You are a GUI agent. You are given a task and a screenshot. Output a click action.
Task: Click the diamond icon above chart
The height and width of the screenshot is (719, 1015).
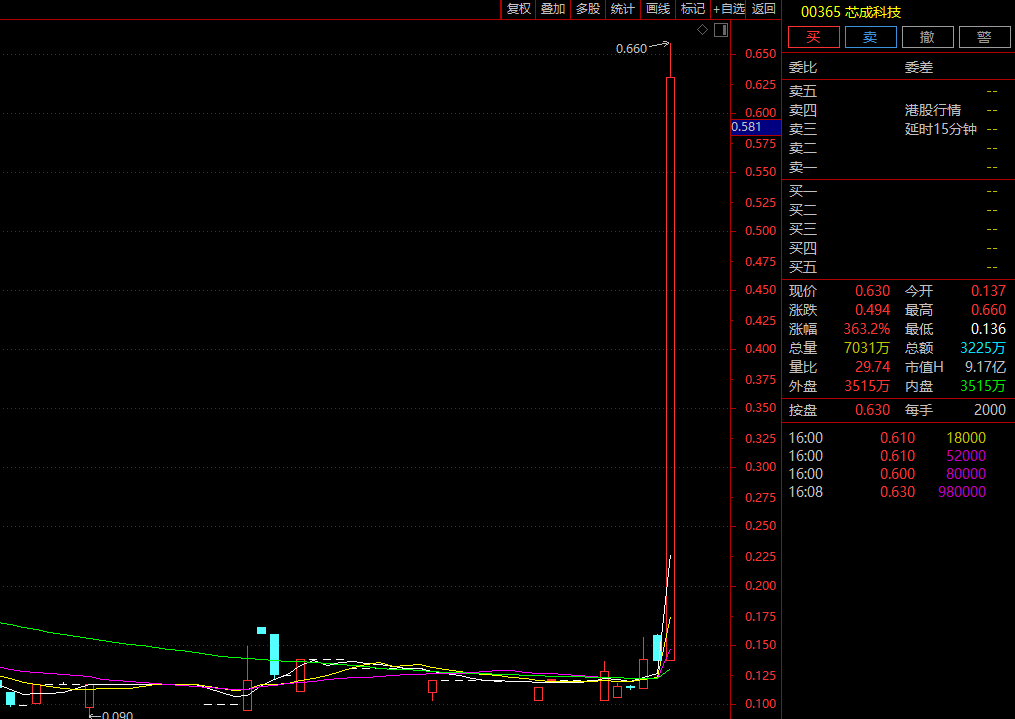702,30
